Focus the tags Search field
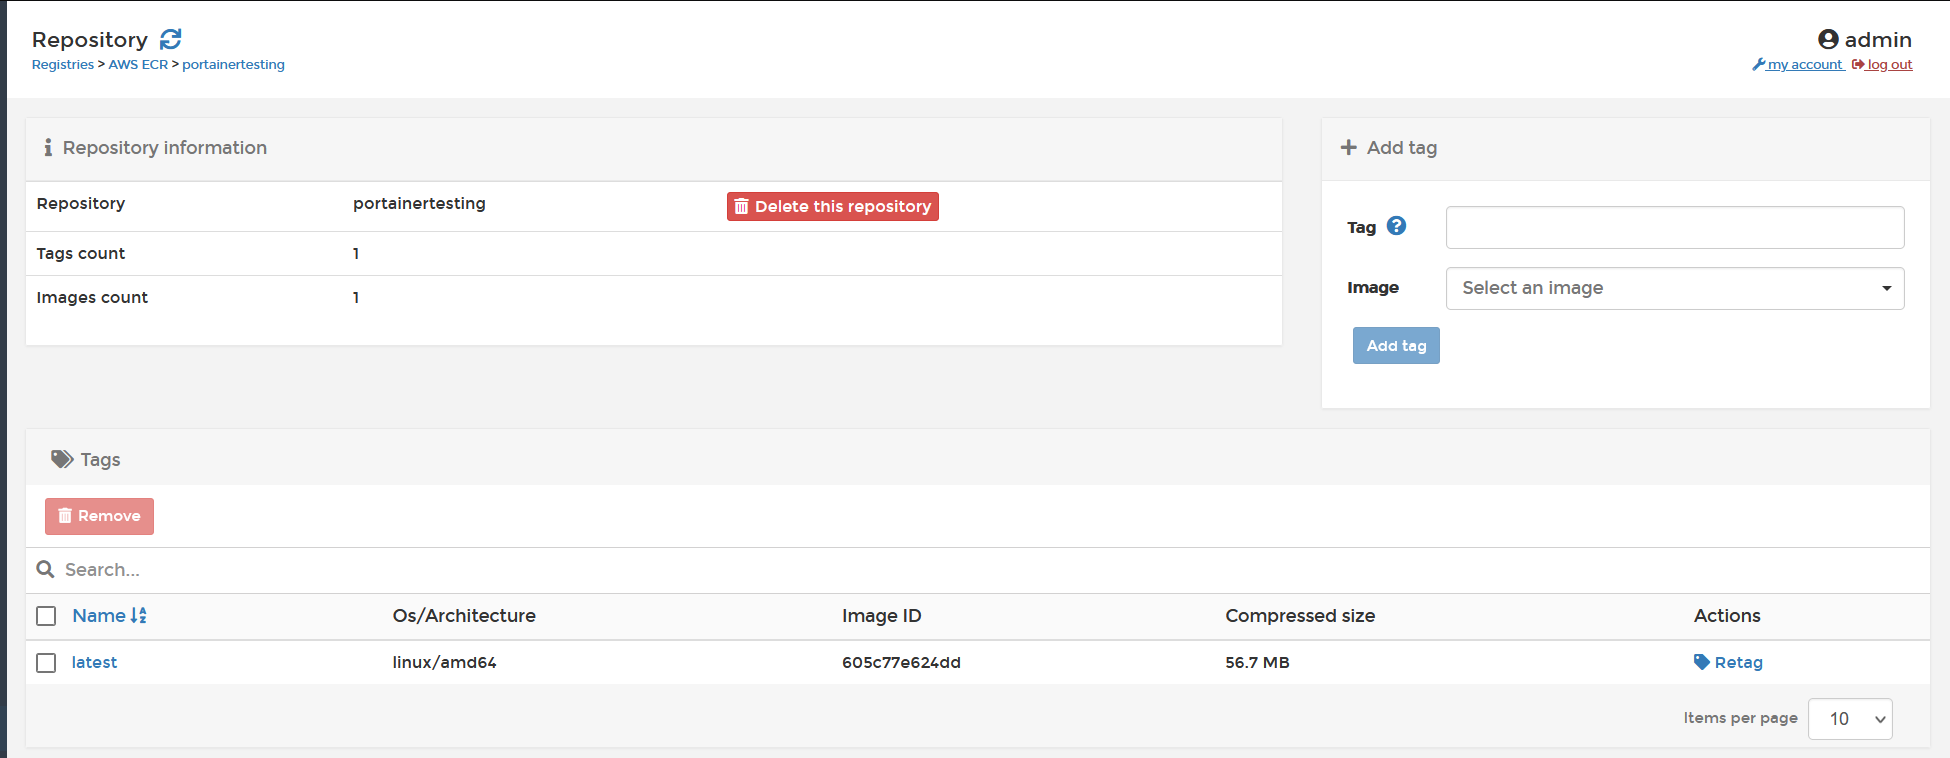 pos(990,570)
